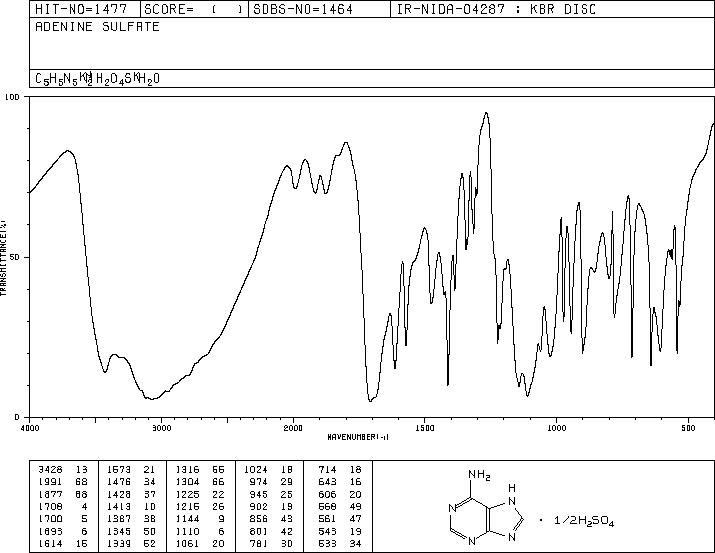Click peak table entry 1345
This screenshot has width=715, height=553.
[x=119, y=532]
